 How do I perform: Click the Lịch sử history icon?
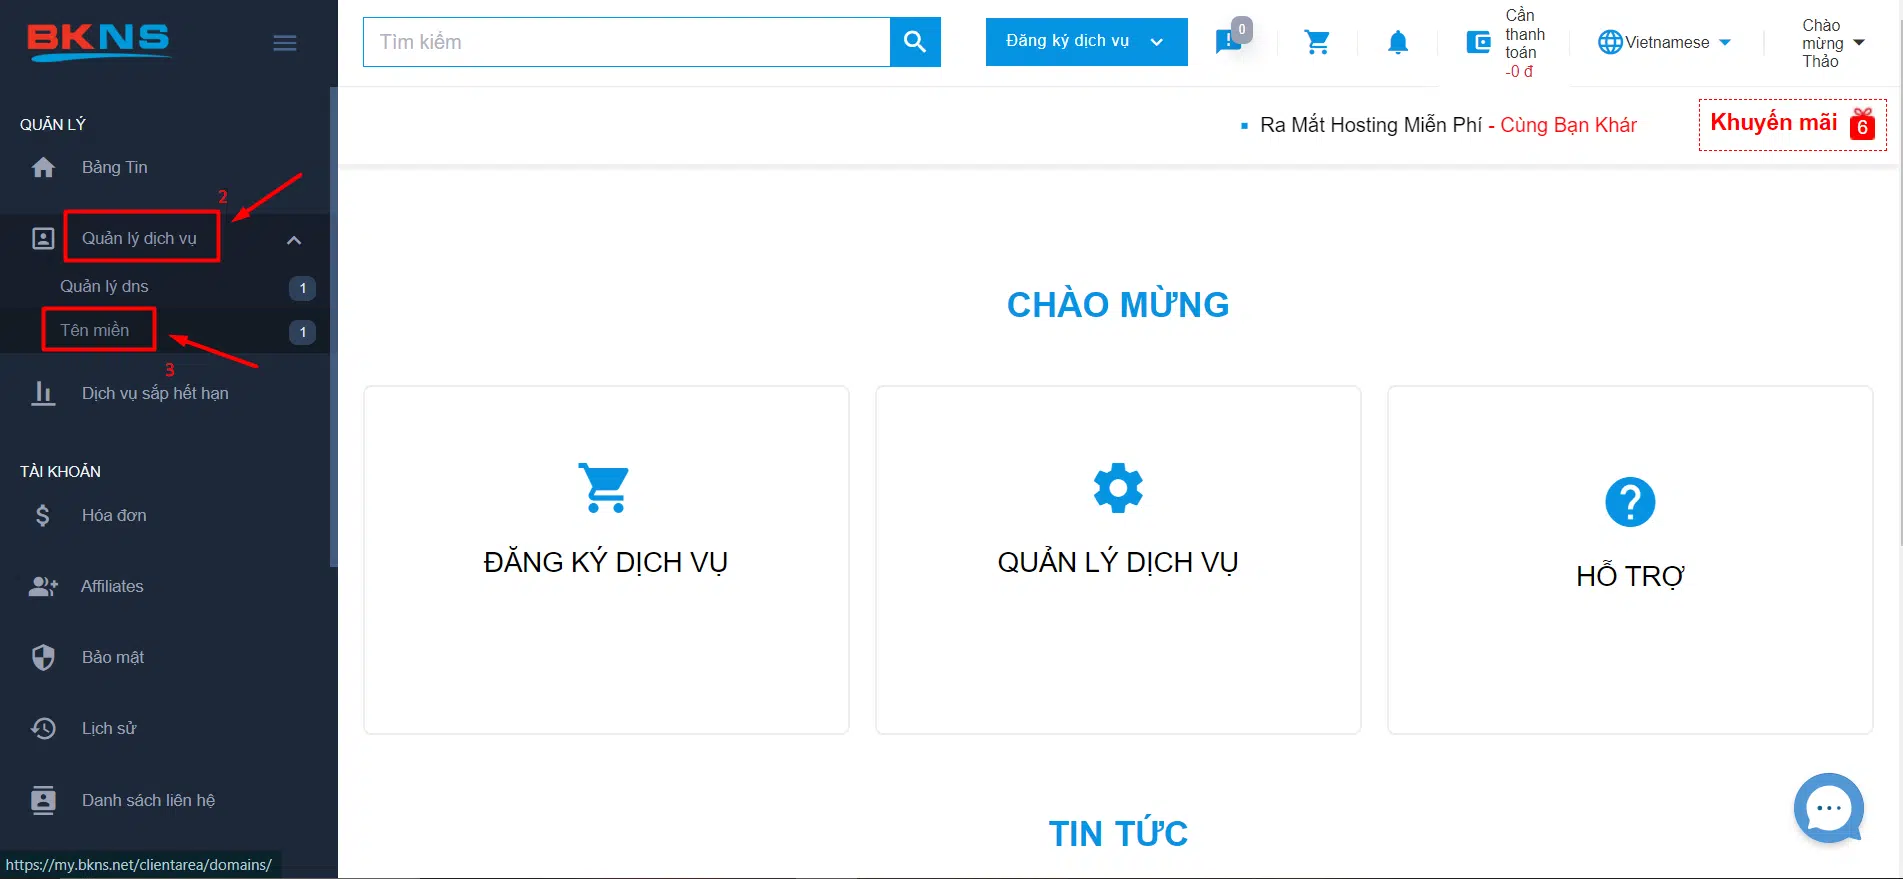pyautogui.click(x=43, y=728)
